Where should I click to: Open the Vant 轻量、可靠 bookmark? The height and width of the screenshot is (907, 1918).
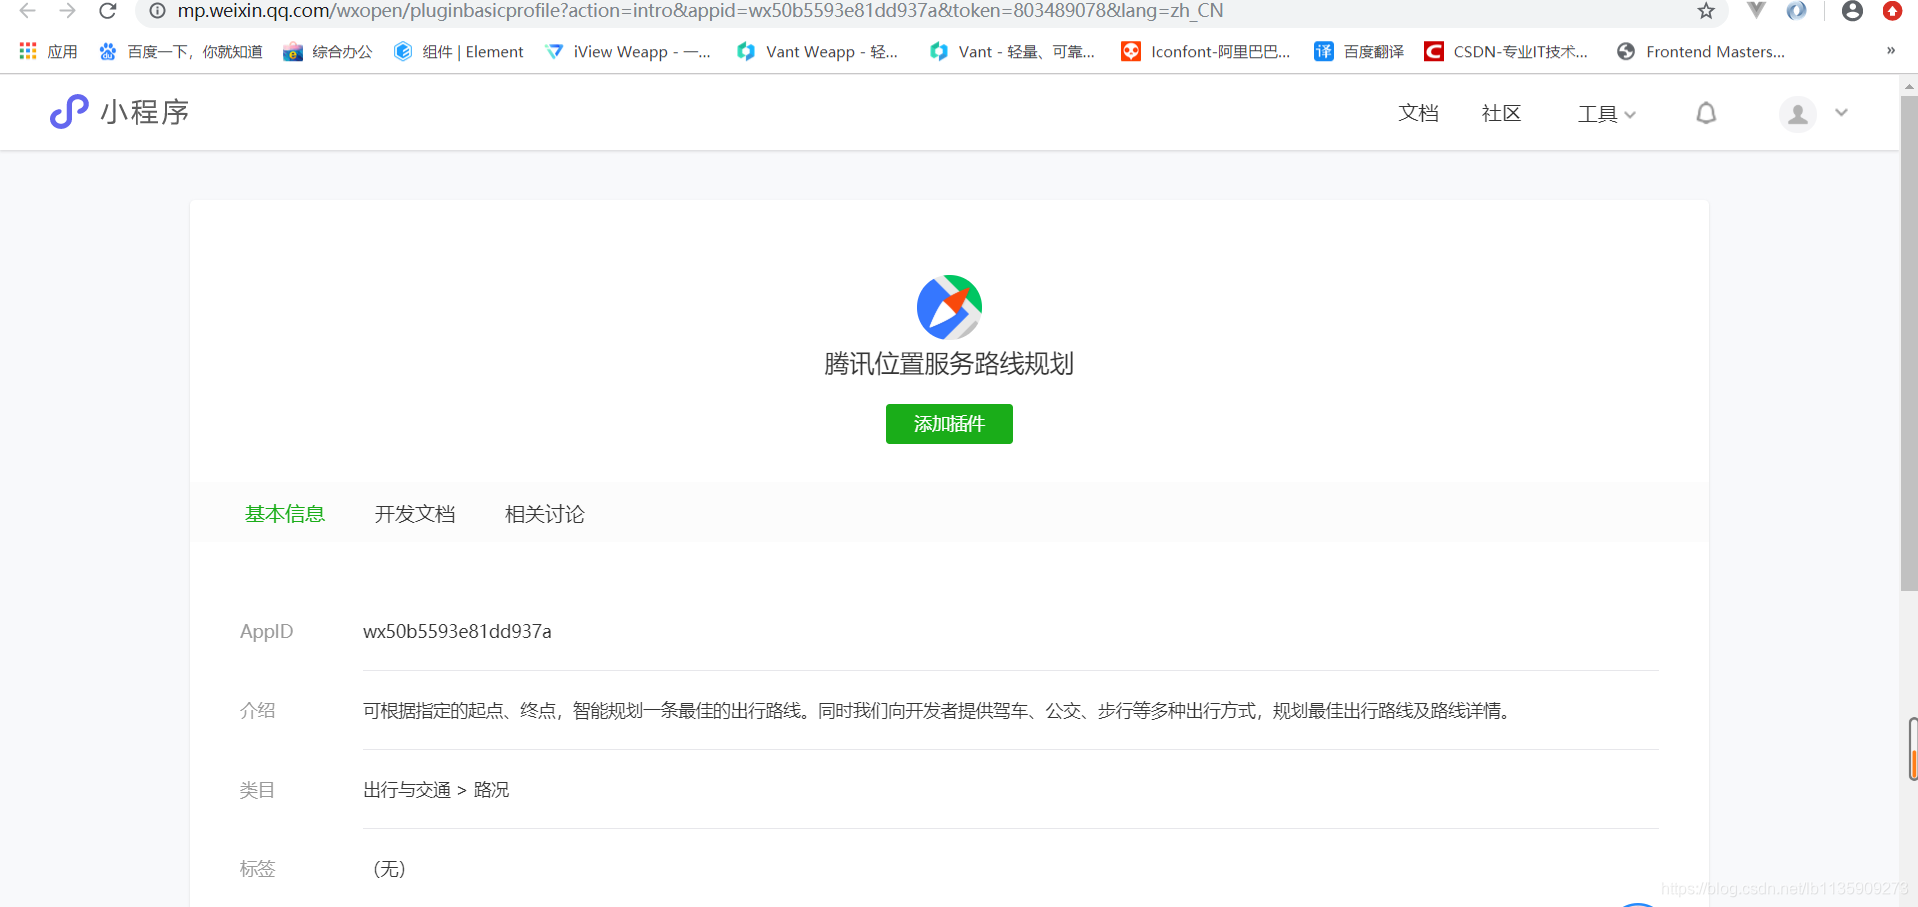1012,52
